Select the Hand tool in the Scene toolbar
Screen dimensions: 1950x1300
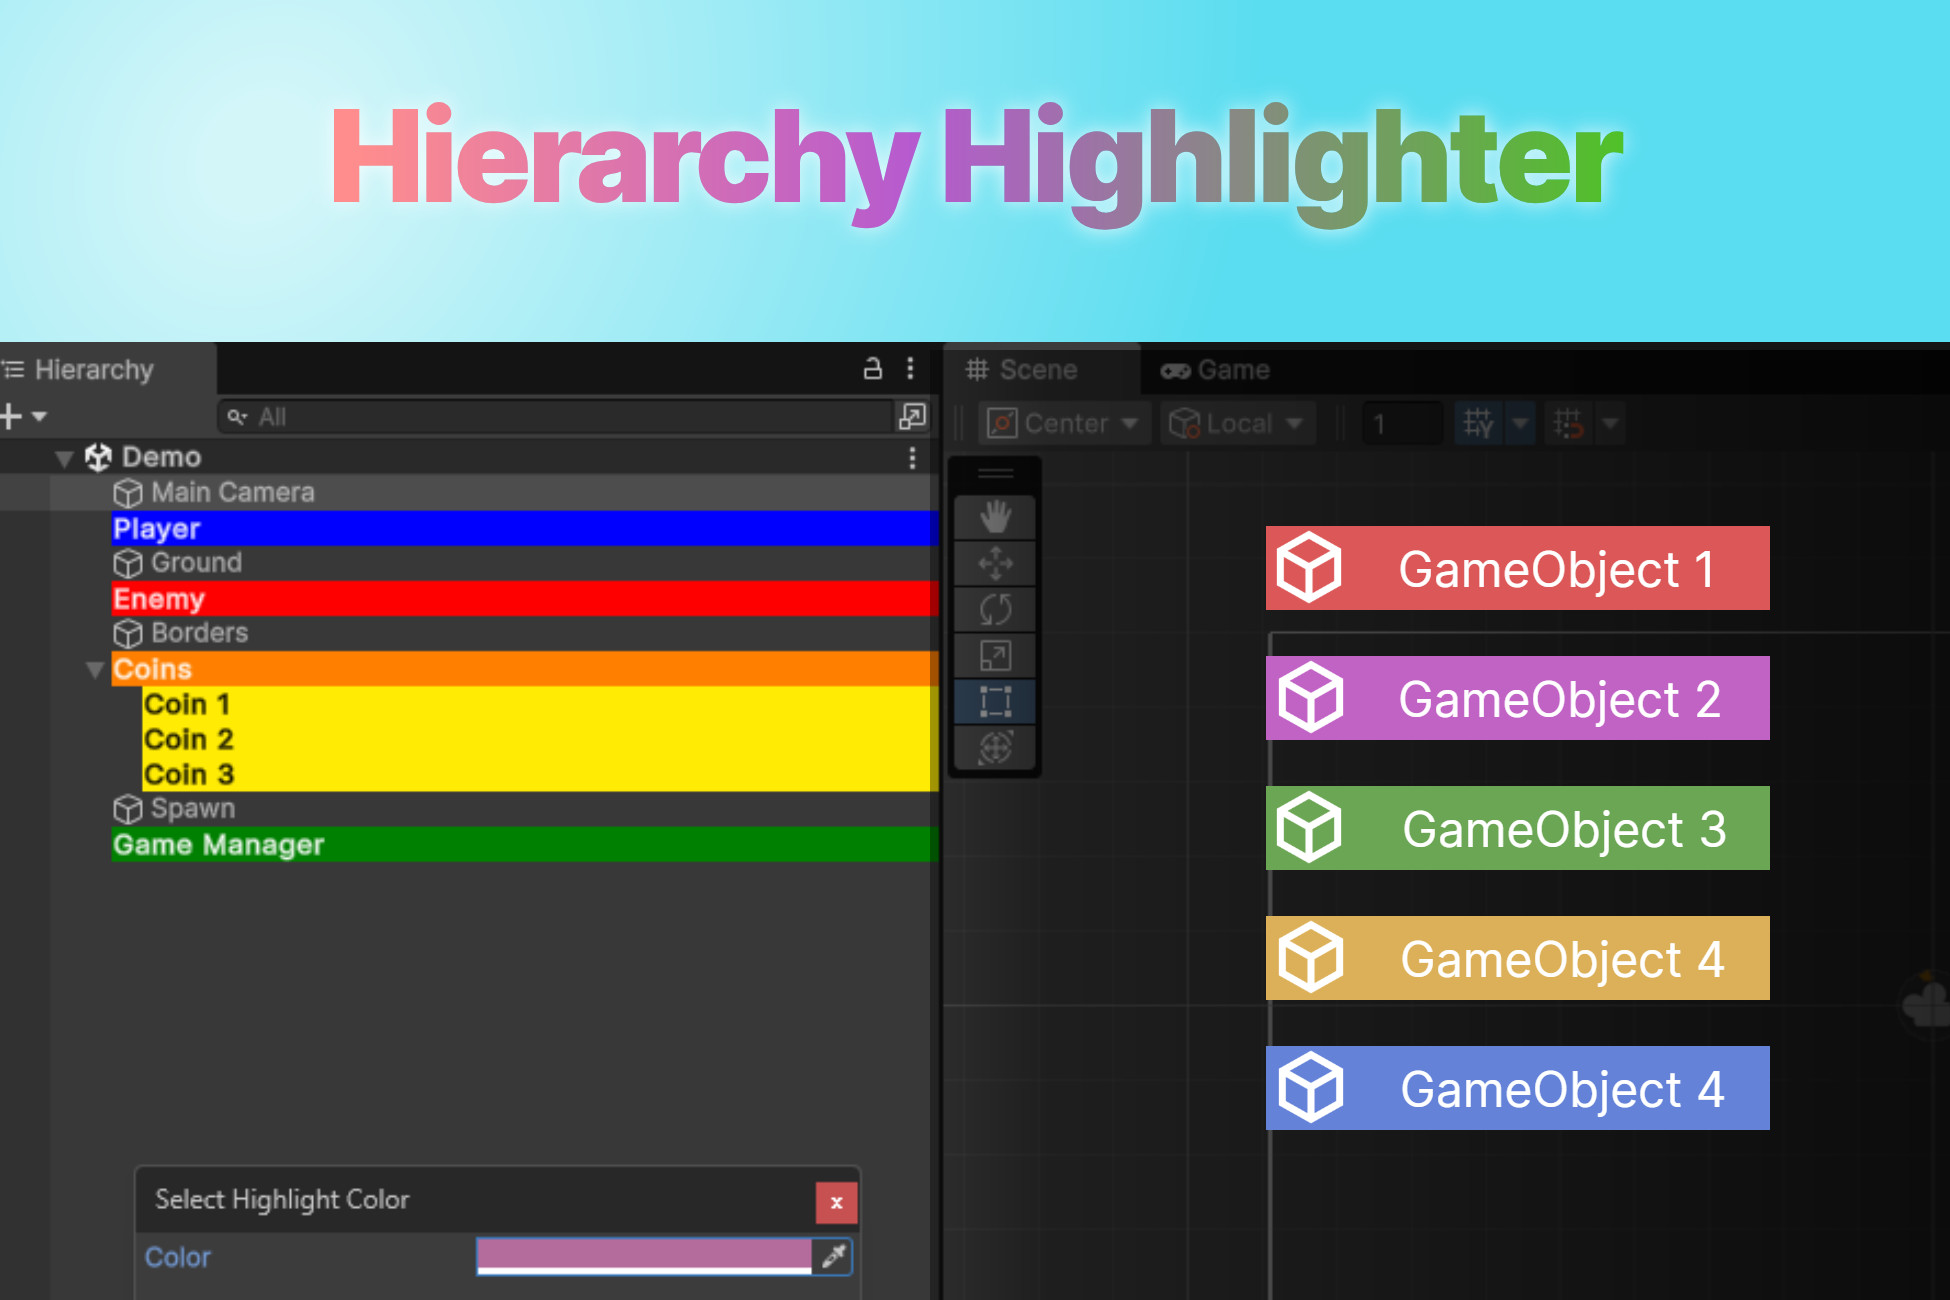tap(995, 515)
